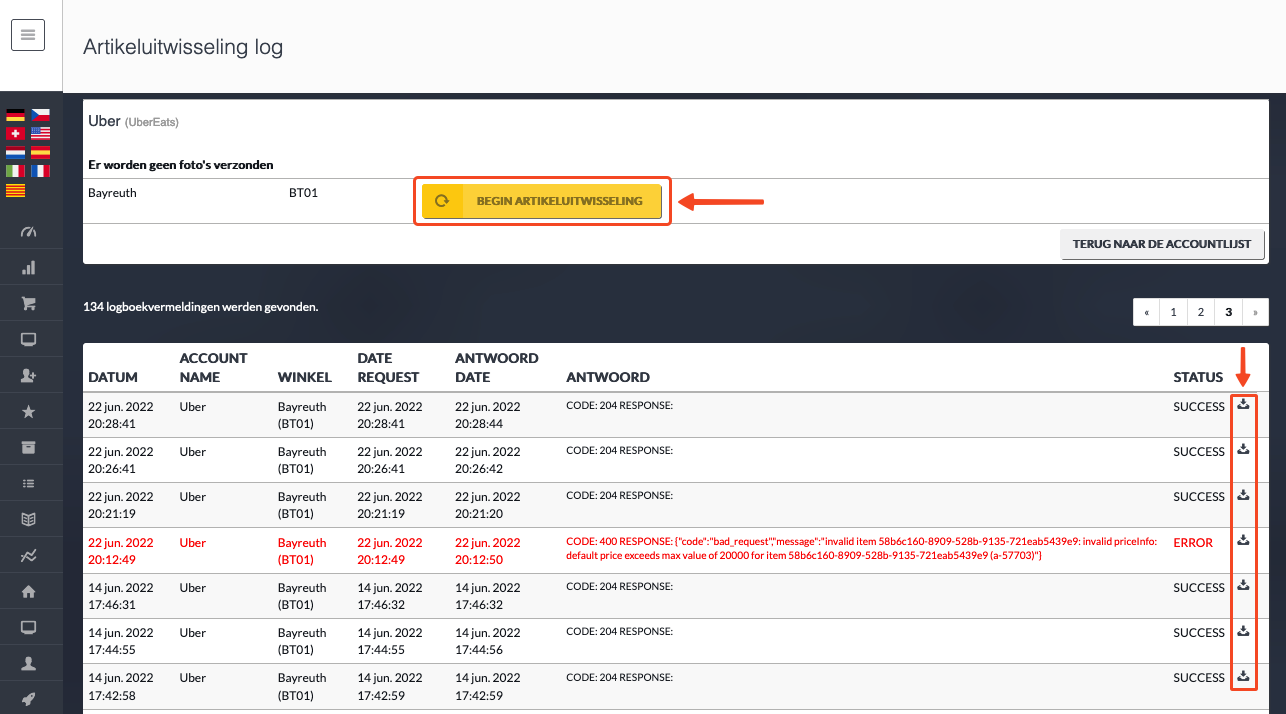This screenshot has height=714, width=1286.
Task: Click the Uber (UberEats) heading
Action: click(x=133, y=121)
